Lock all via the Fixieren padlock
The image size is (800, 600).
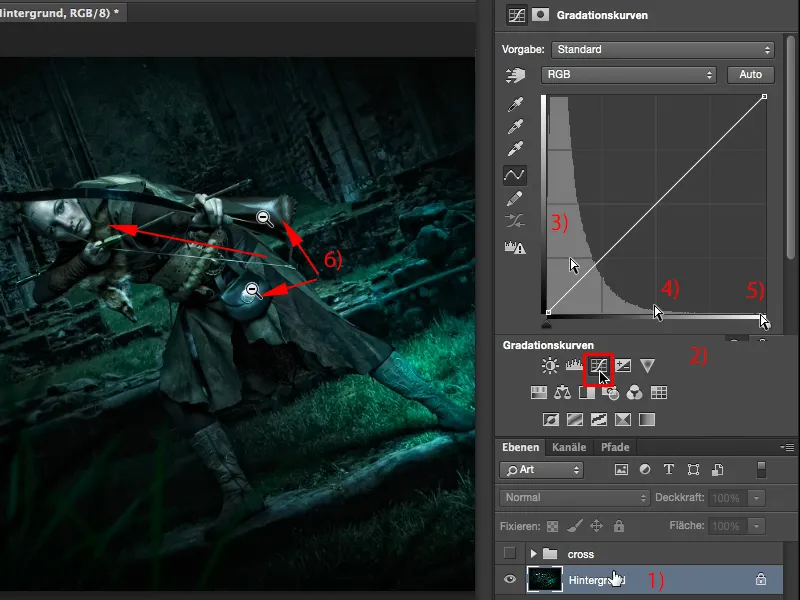[x=619, y=526]
